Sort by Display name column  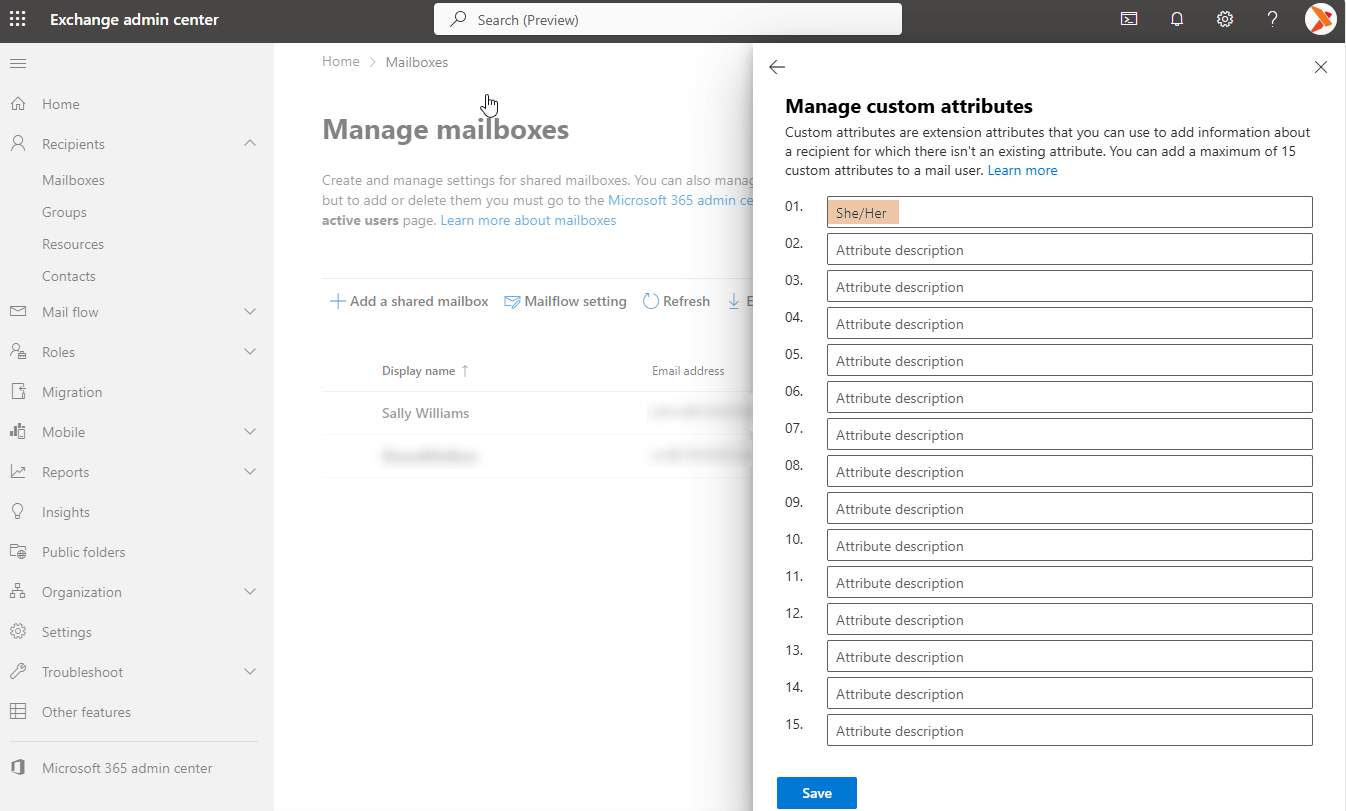pos(418,371)
